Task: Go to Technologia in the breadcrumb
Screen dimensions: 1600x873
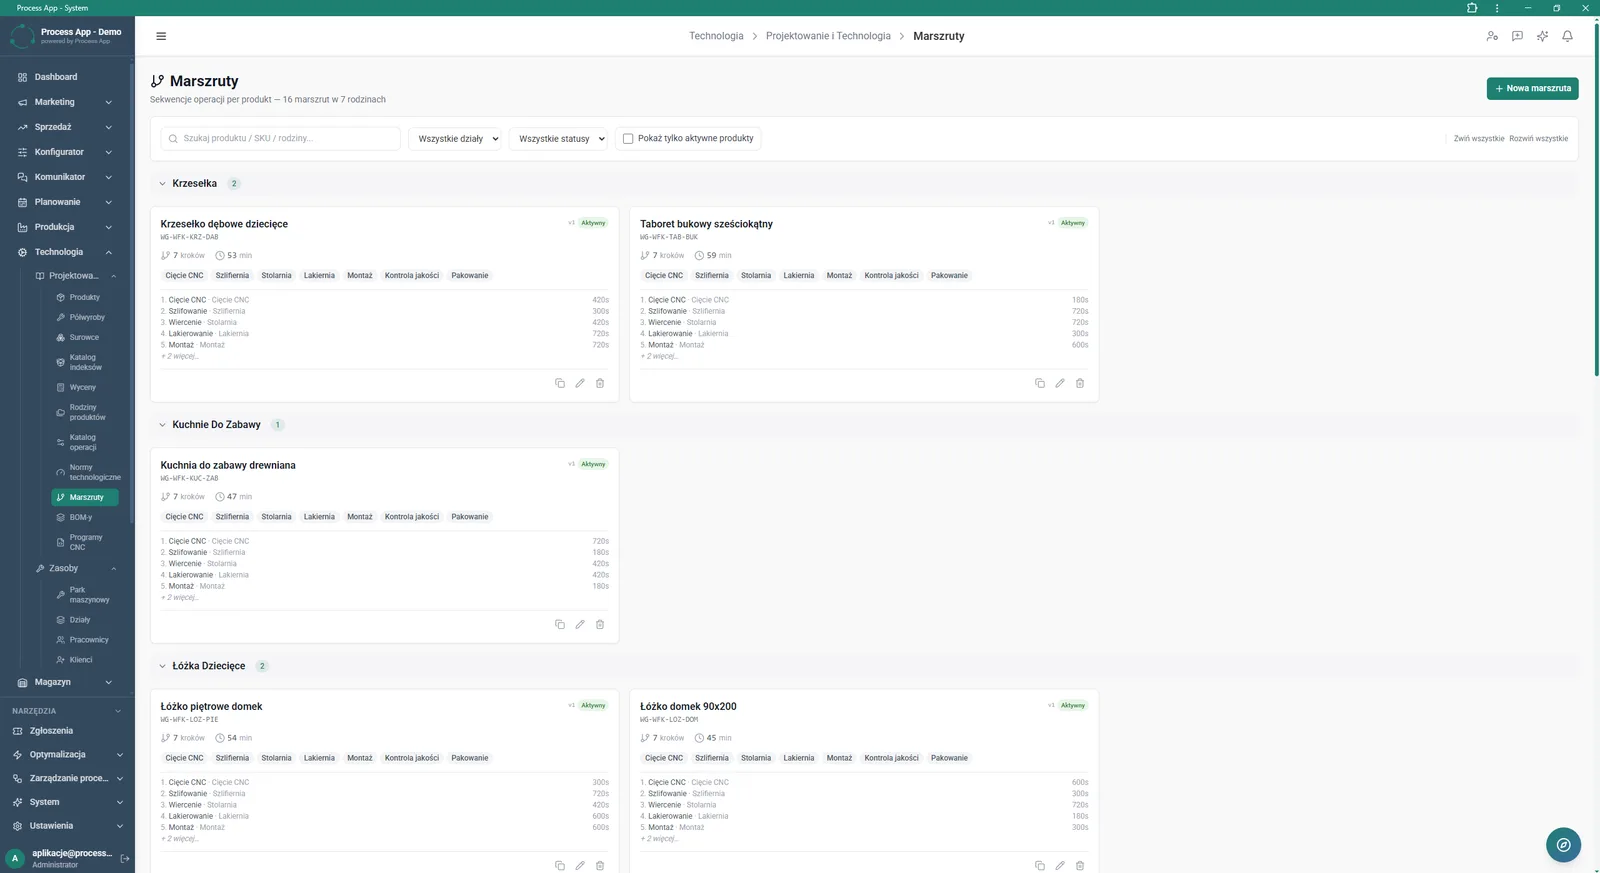Action: point(716,36)
